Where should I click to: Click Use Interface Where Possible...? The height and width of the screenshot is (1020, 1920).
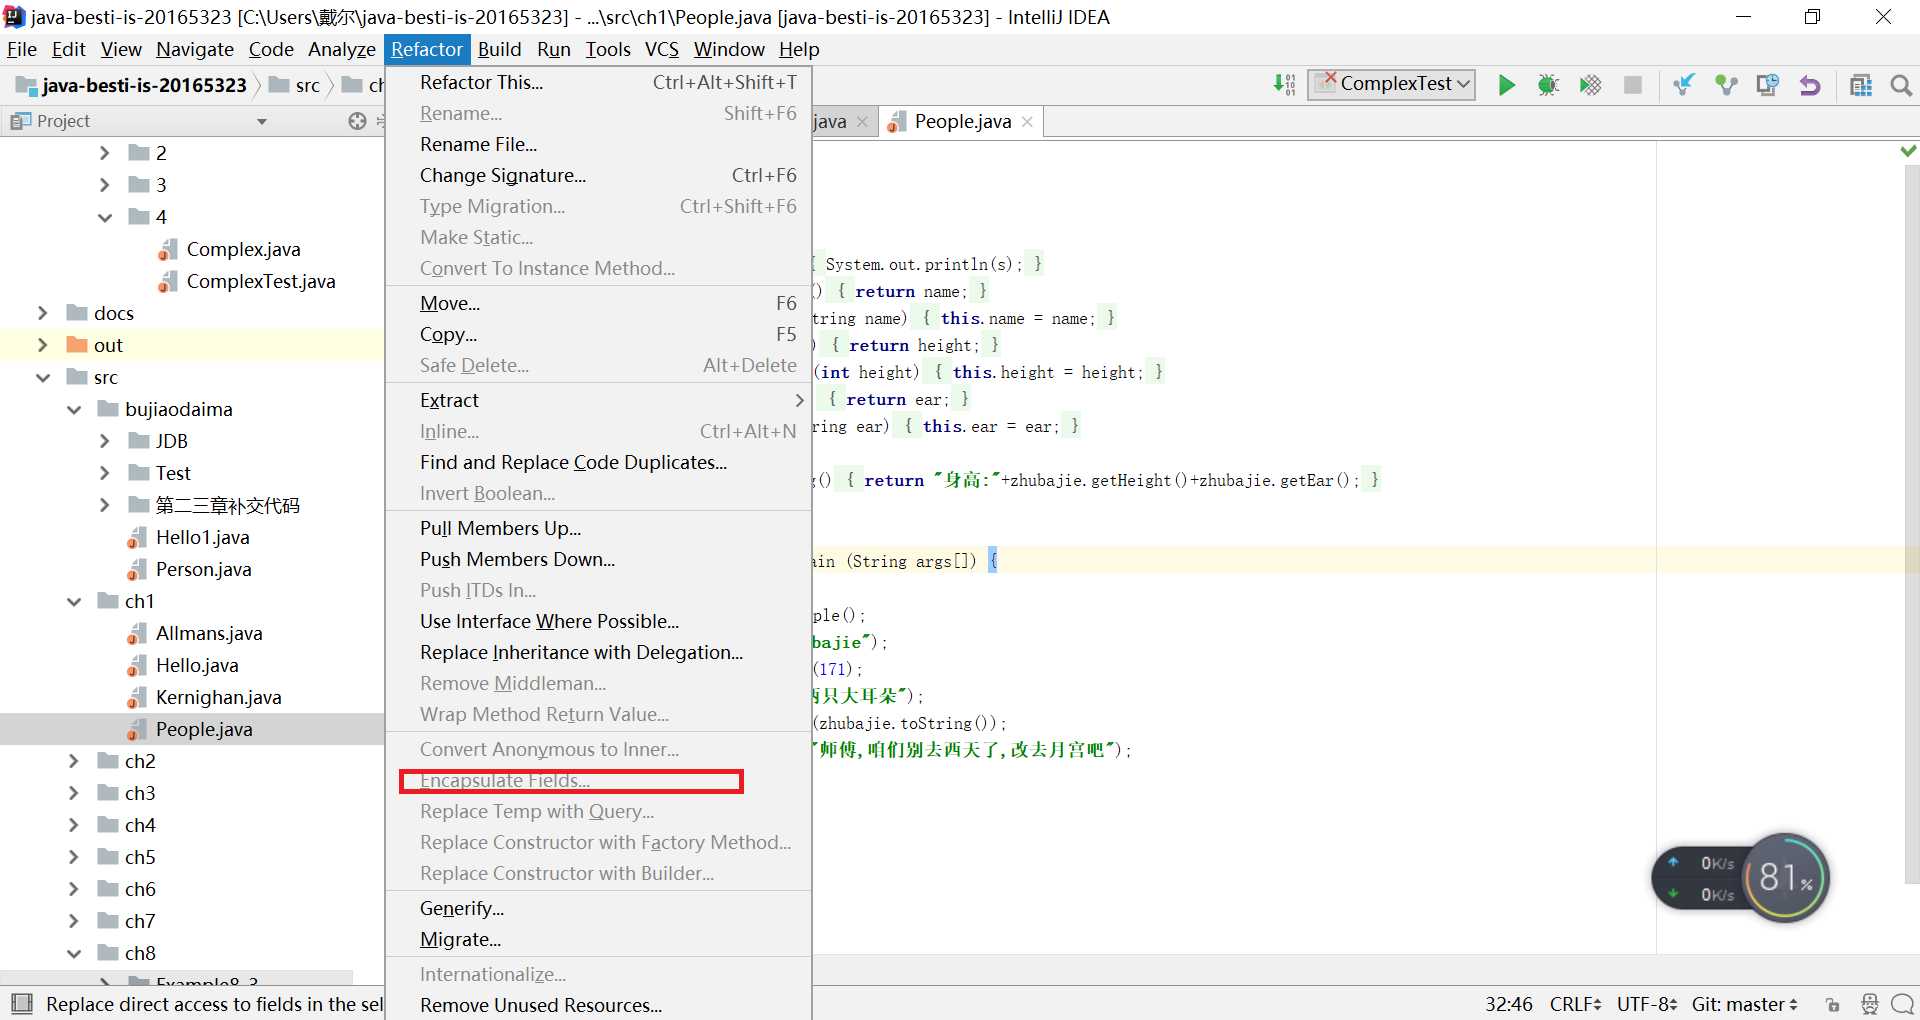(x=598, y=621)
